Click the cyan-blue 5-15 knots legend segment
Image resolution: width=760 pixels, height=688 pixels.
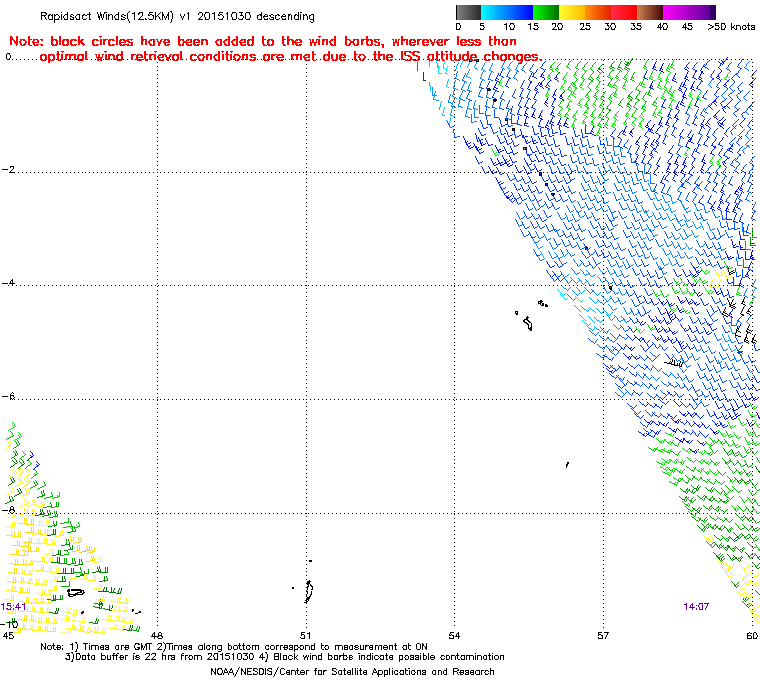(507, 12)
